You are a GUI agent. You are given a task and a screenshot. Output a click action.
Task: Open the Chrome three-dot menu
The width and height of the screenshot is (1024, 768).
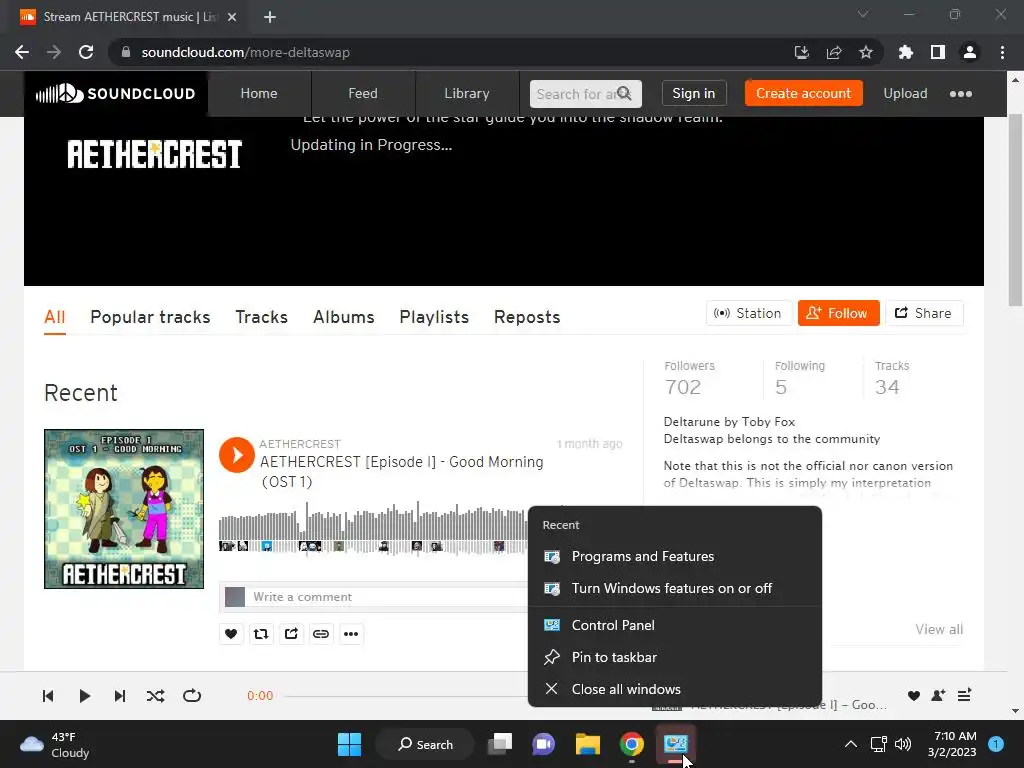(1002, 52)
